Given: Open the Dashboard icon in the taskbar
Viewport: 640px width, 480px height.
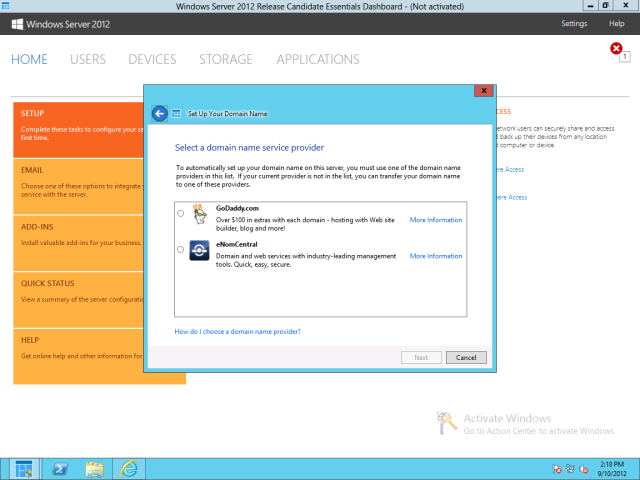Looking at the screenshot, I should coord(24,469).
